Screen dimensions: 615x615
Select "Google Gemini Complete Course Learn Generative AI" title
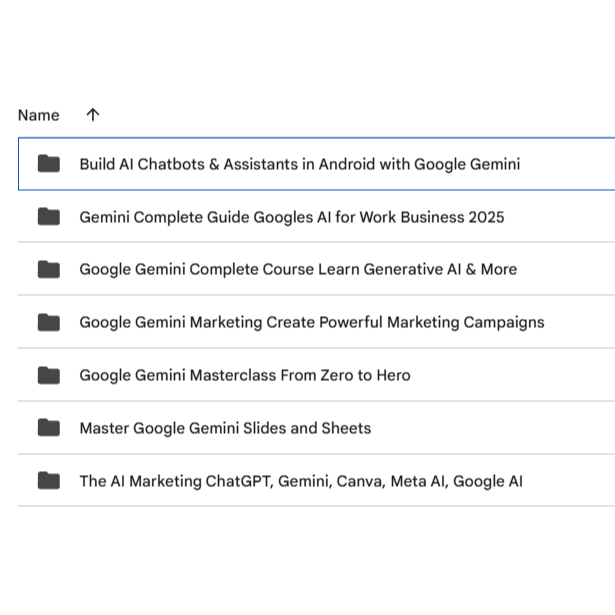coord(298,270)
